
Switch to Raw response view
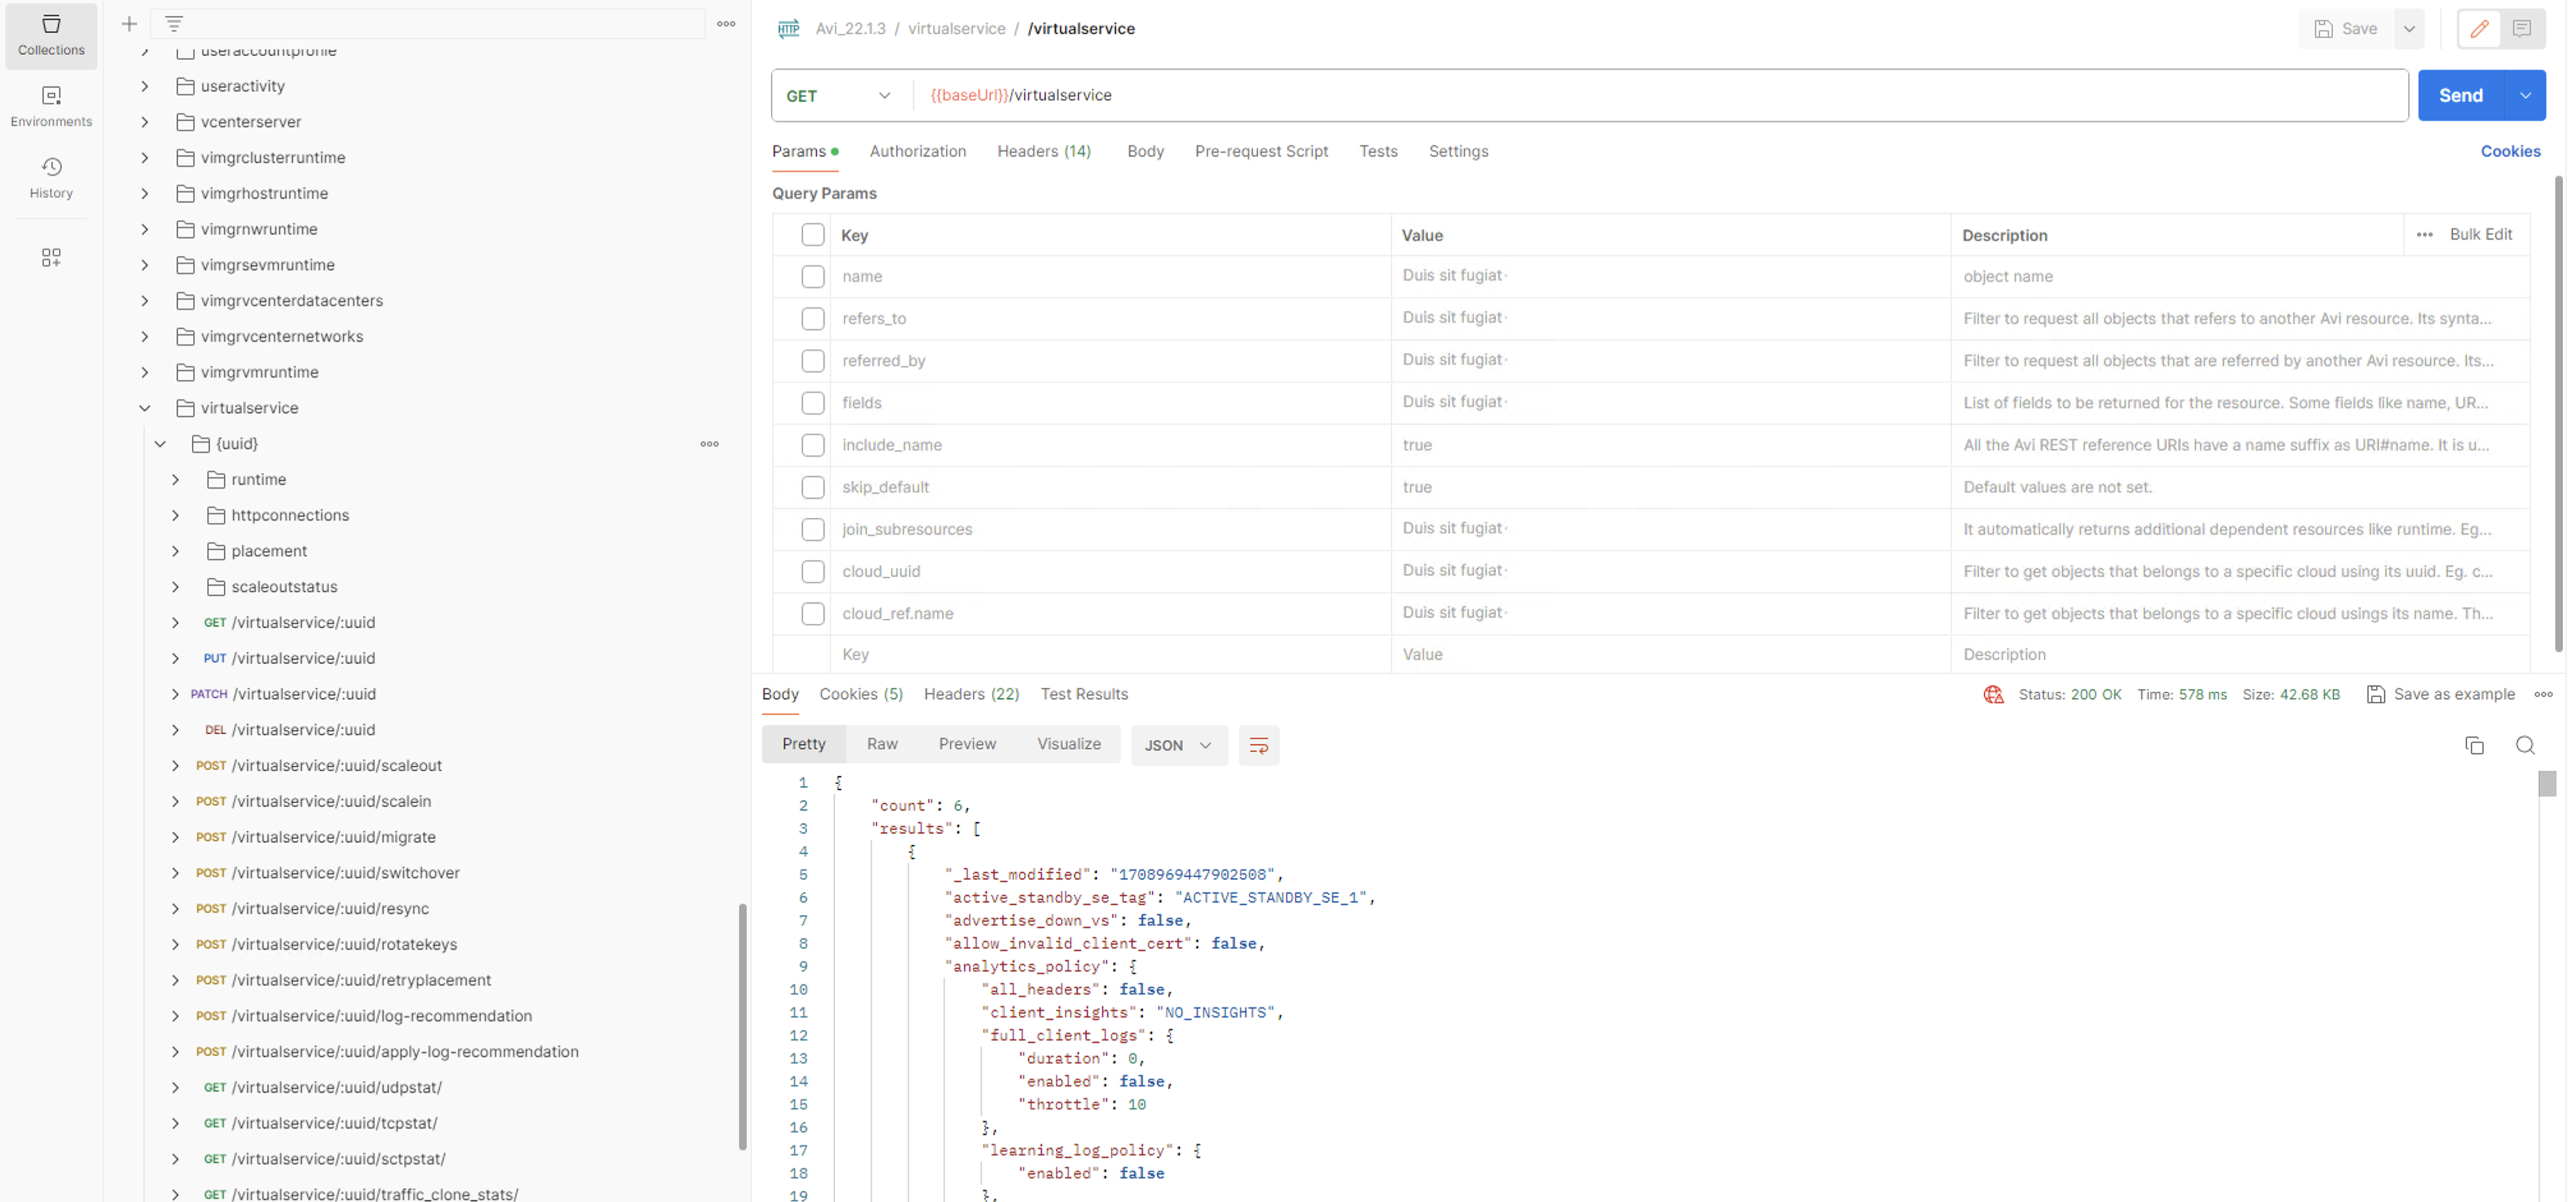(881, 744)
